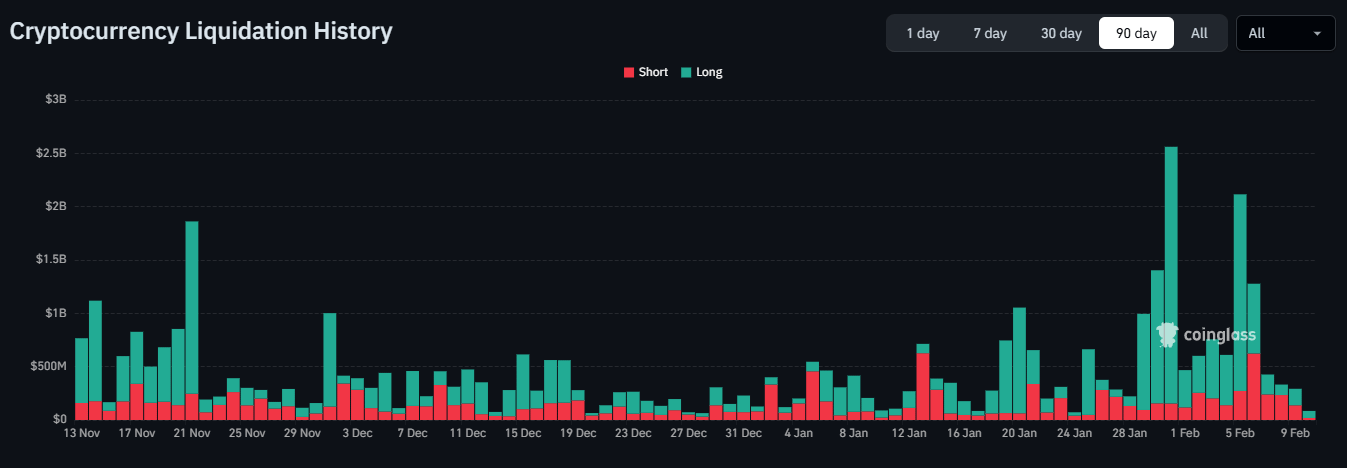This screenshot has height=468, width=1347.
Task: Toggle the Short series legend label
Action: 653,72
